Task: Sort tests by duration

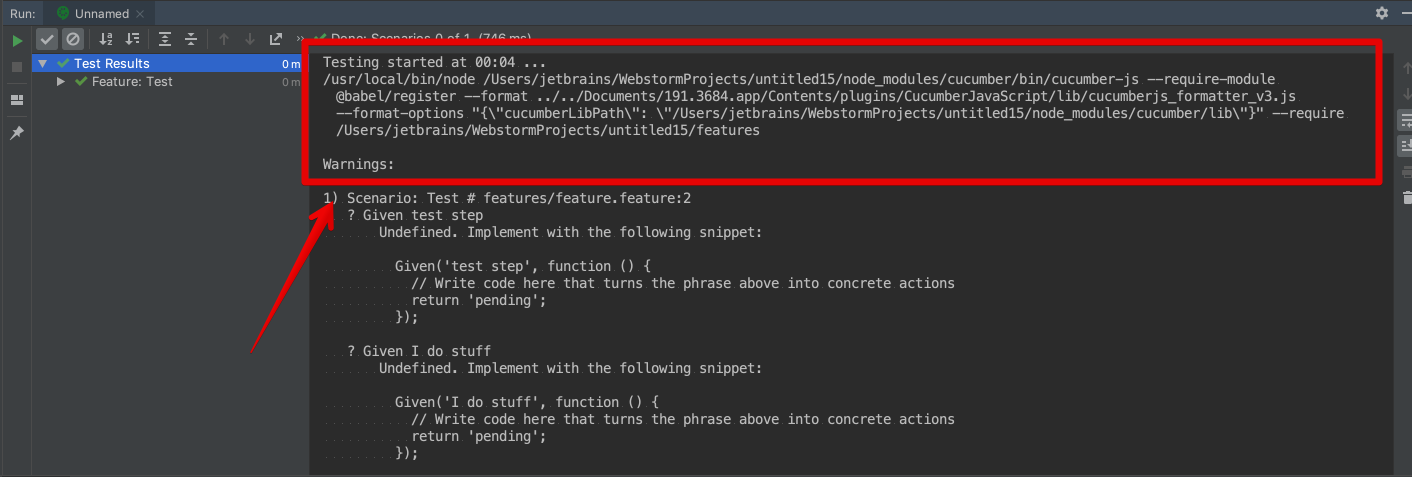Action: [x=133, y=39]
